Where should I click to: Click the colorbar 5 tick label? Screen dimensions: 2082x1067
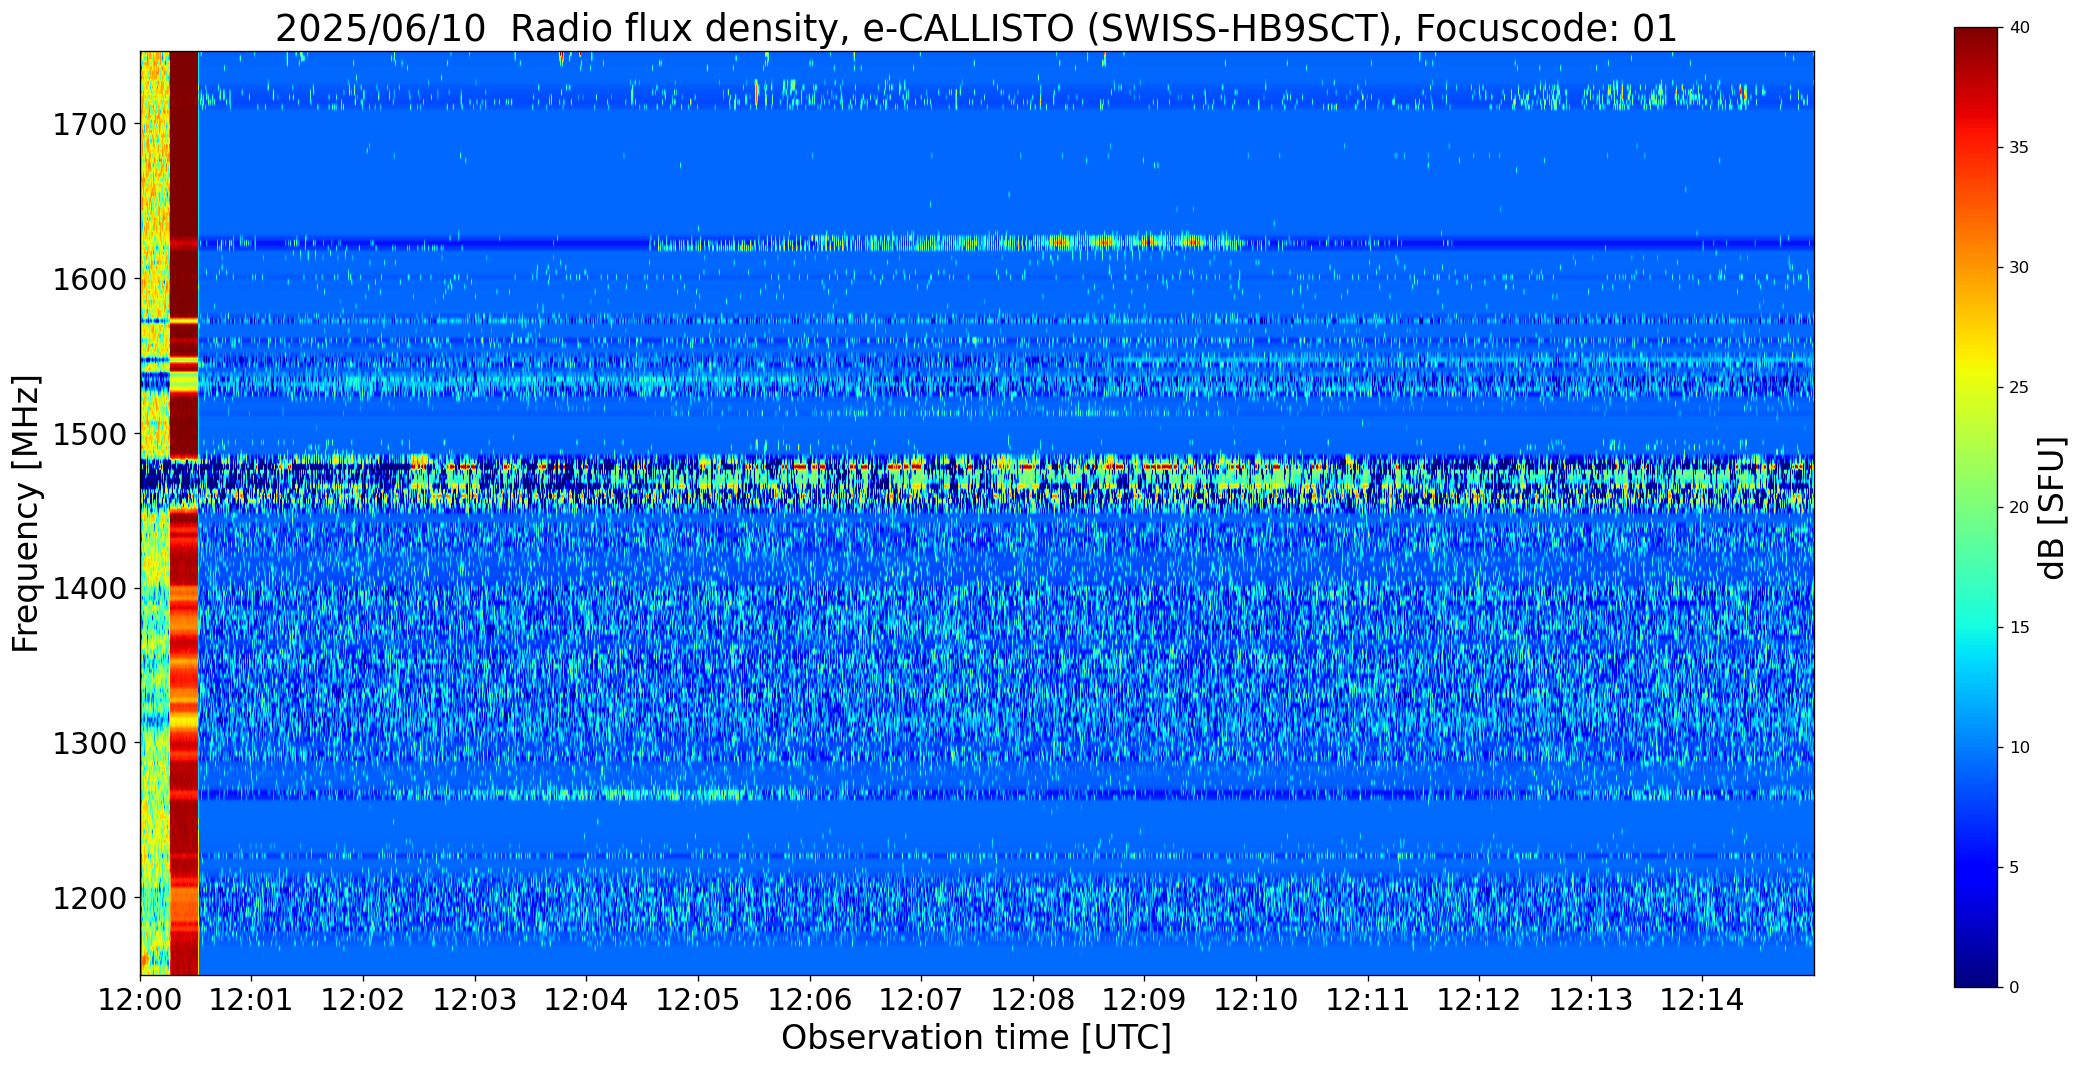point(2014,868)
